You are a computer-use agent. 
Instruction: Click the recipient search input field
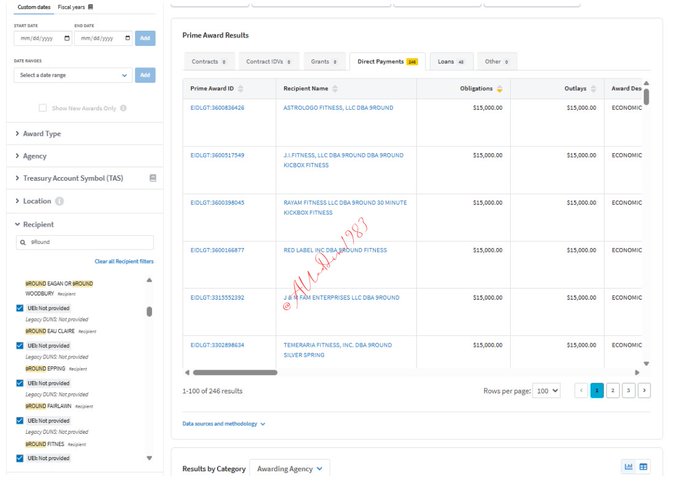pos(86,242)
